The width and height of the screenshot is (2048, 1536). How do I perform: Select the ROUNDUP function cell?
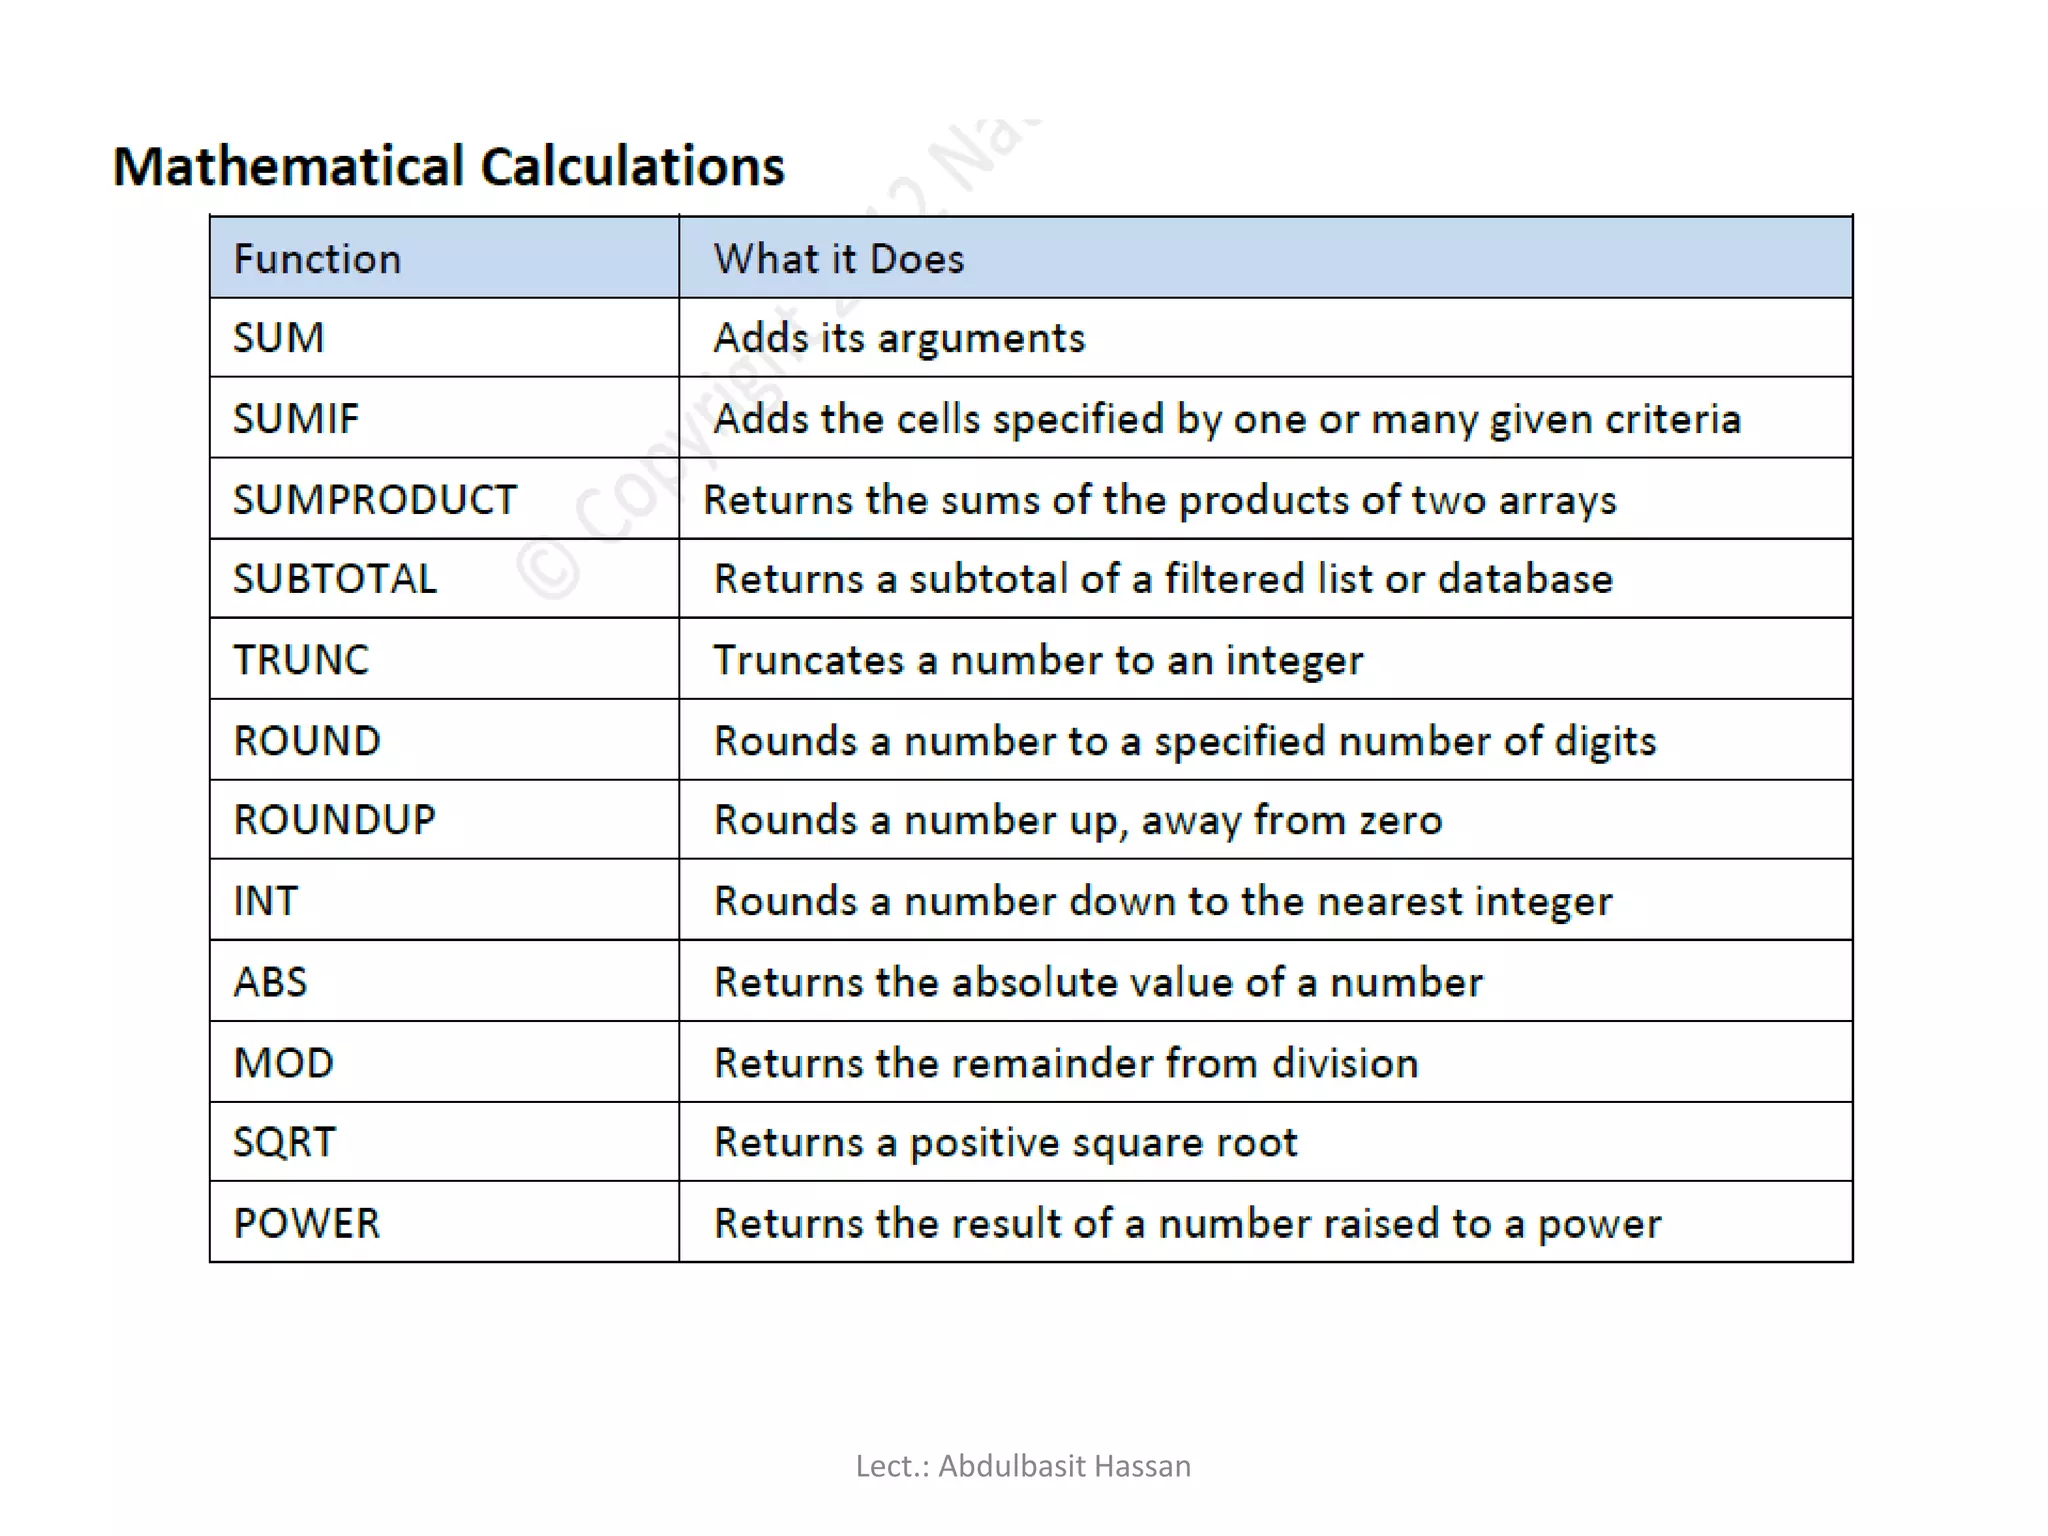pos(444,819)
